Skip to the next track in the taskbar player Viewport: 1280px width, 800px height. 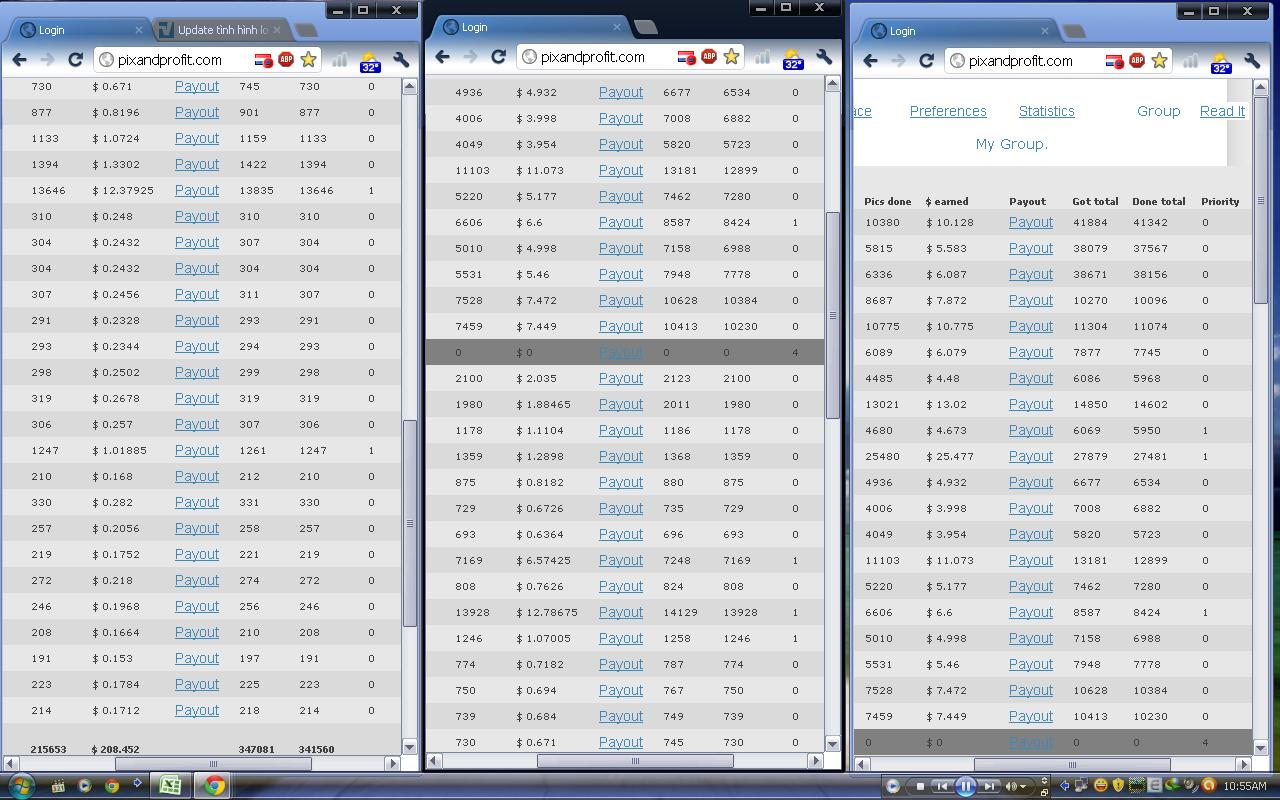pyautogui.click(x=989, y=786)
